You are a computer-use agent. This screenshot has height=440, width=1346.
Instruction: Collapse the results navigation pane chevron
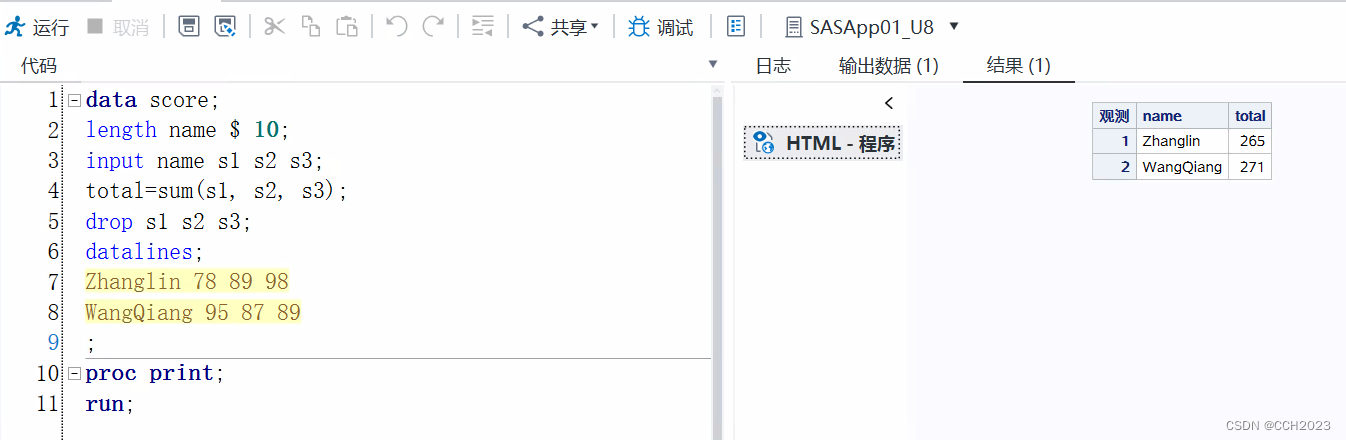pyautogui.click(x=889, y=102)
